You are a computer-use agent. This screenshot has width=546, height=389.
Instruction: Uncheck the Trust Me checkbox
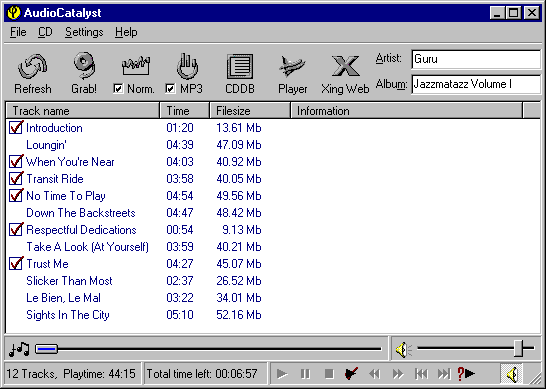tap(16, 264)
